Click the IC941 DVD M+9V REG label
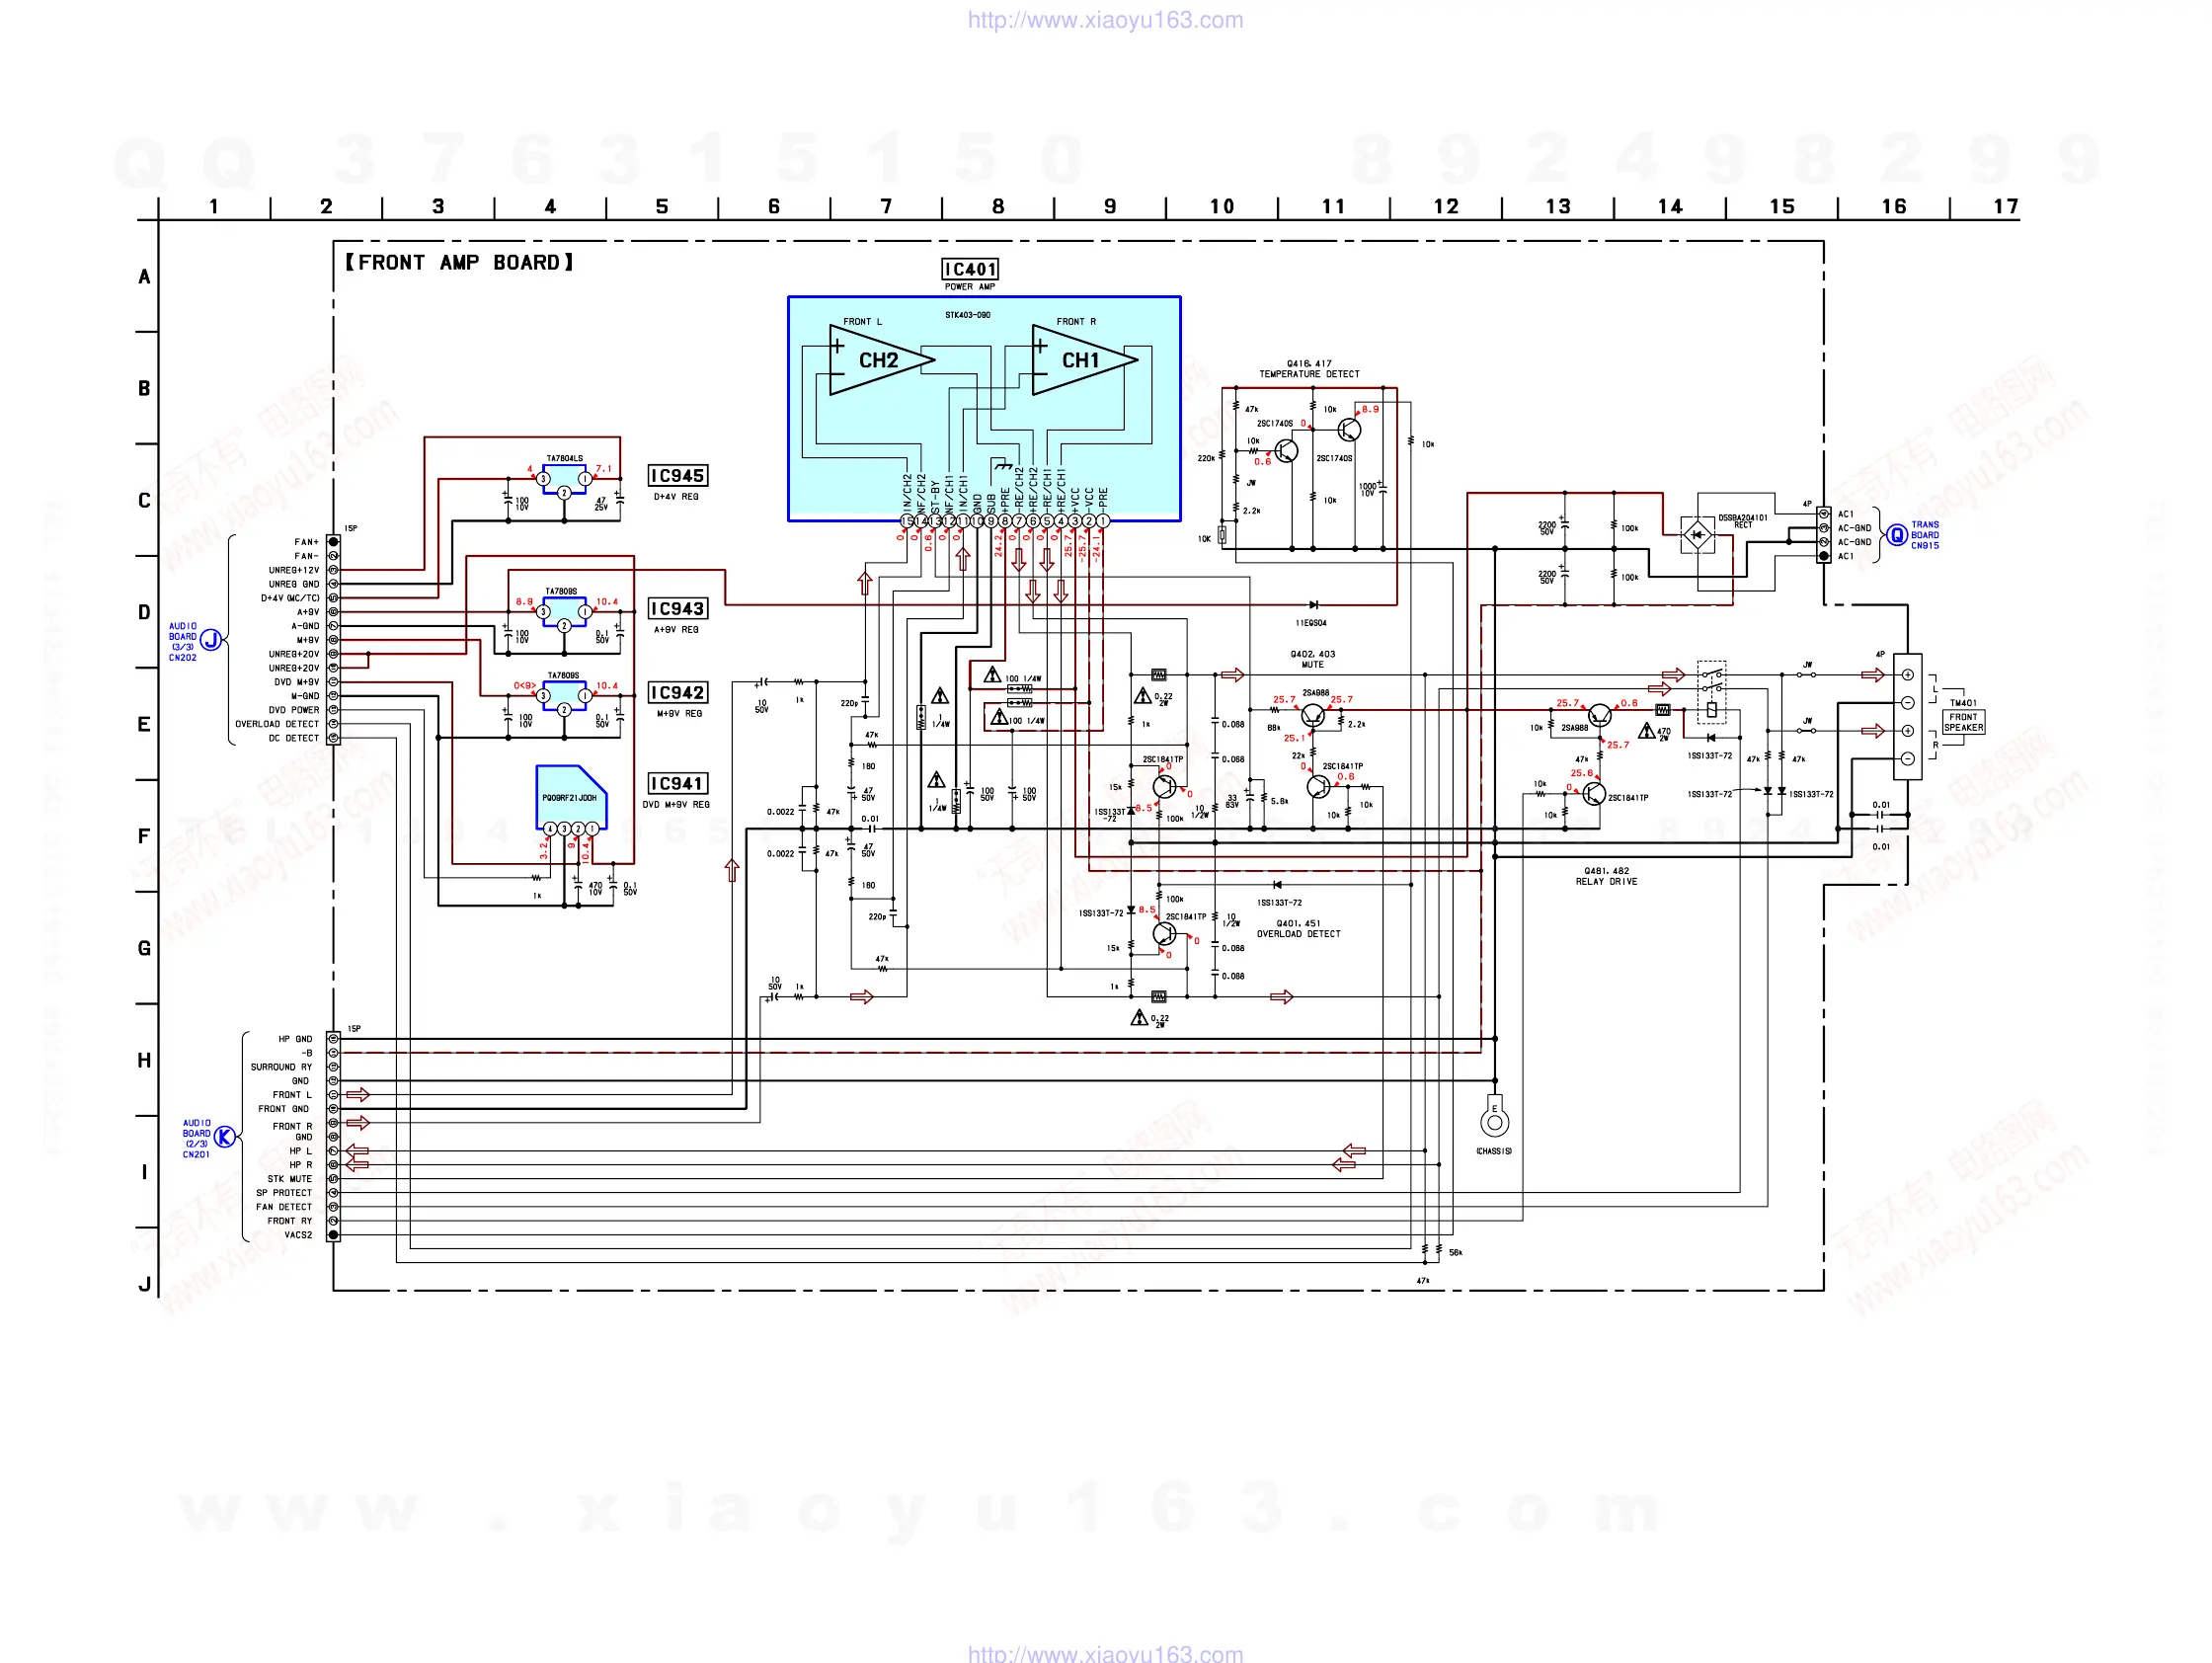 click(x=677, y=784)
